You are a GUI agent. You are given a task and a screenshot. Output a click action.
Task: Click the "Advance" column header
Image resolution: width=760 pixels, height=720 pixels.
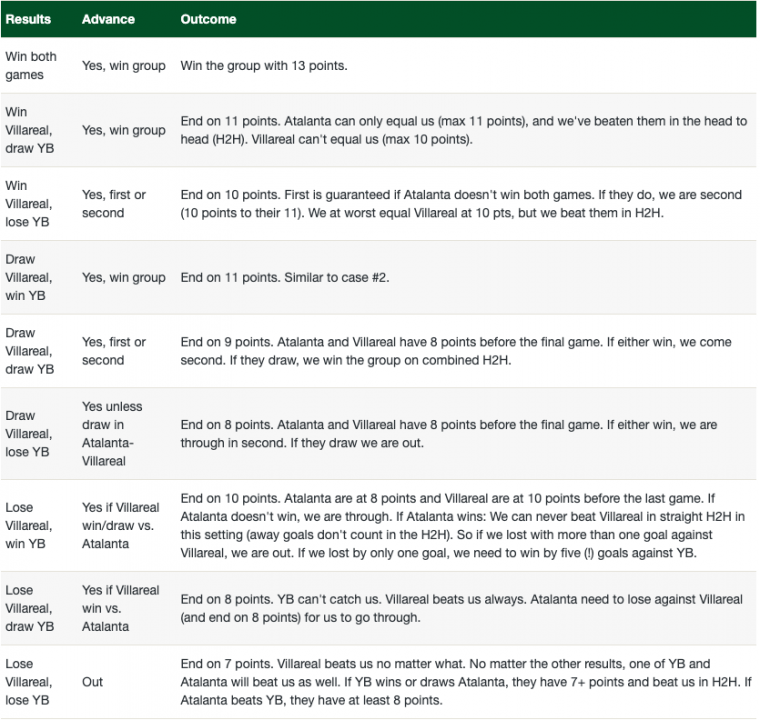pyautogui.click(x=107, y=19)
